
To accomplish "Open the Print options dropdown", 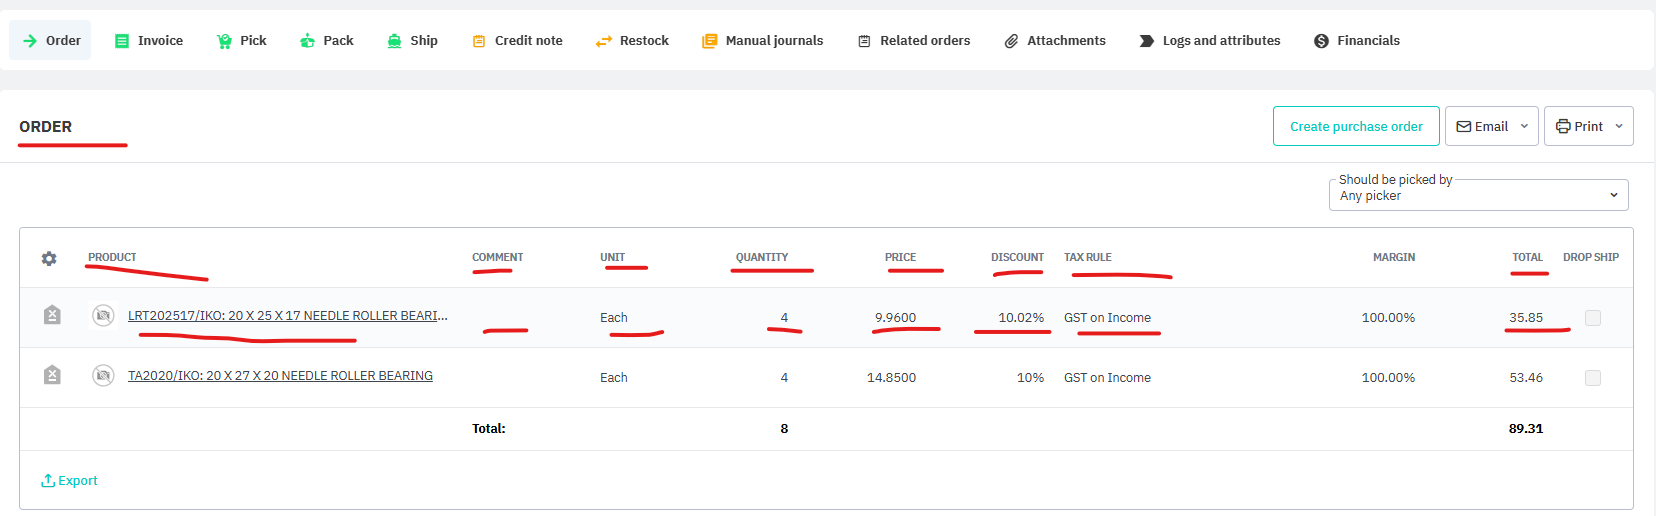I will pos(1588,126).
